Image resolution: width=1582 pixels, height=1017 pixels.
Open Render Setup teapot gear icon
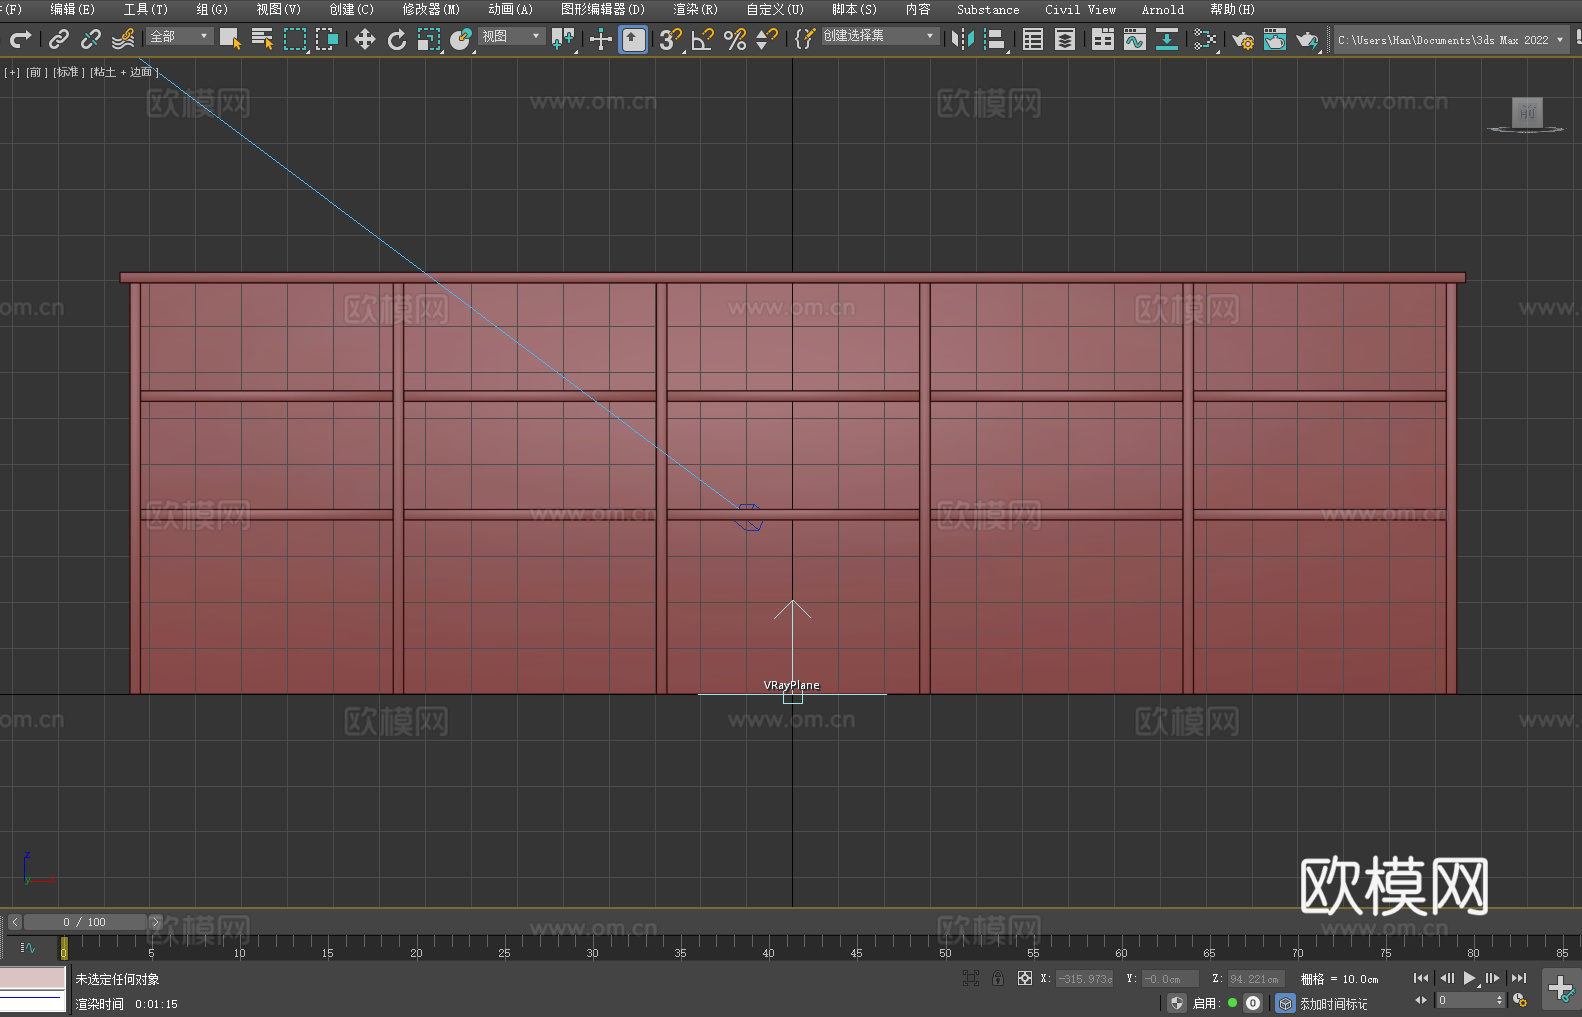[x=1243, y=39]
